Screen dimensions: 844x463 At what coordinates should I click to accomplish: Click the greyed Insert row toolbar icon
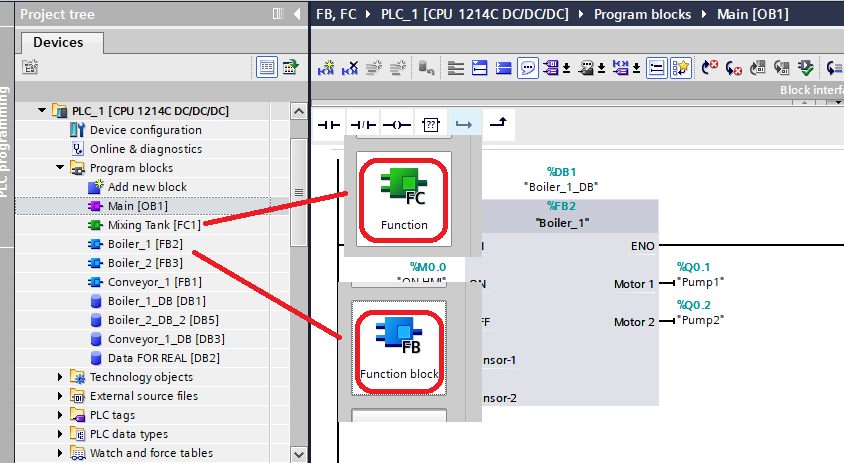click(374, 68)
